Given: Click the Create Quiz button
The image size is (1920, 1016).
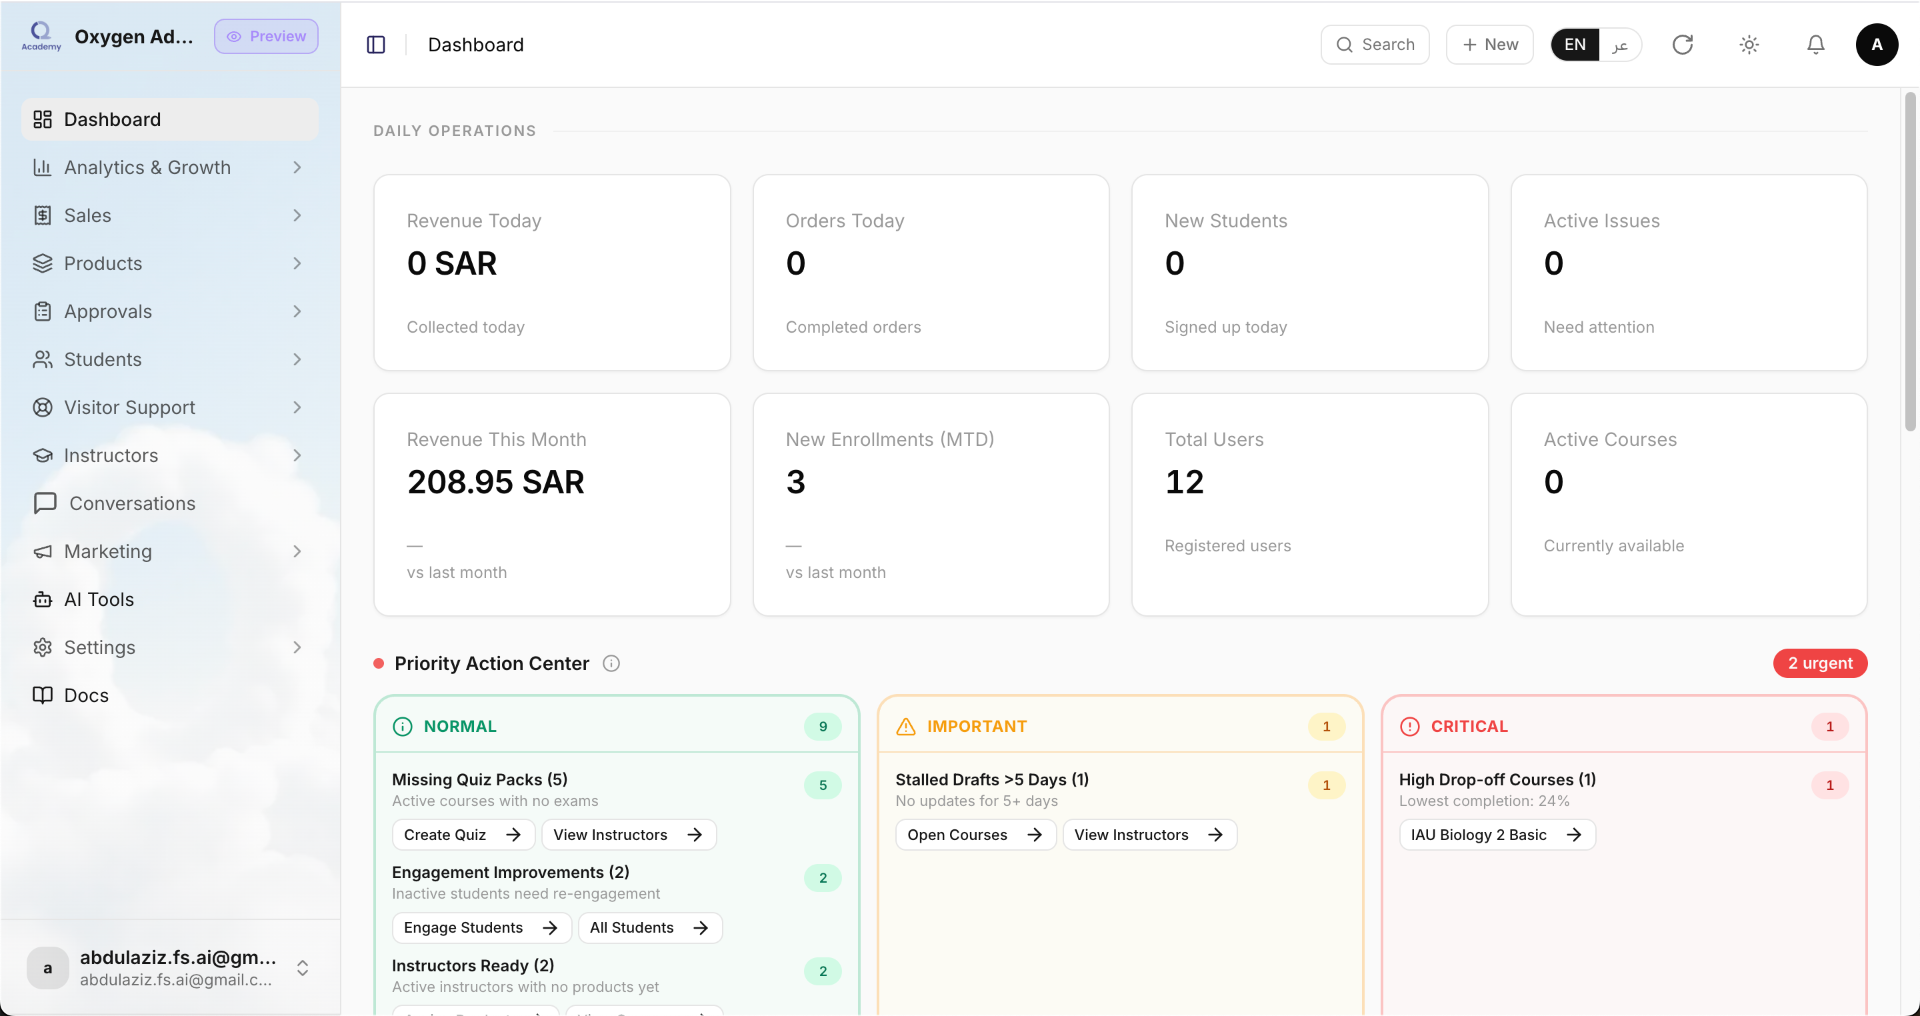Looking at the screenshot, I should pos(463,835).
